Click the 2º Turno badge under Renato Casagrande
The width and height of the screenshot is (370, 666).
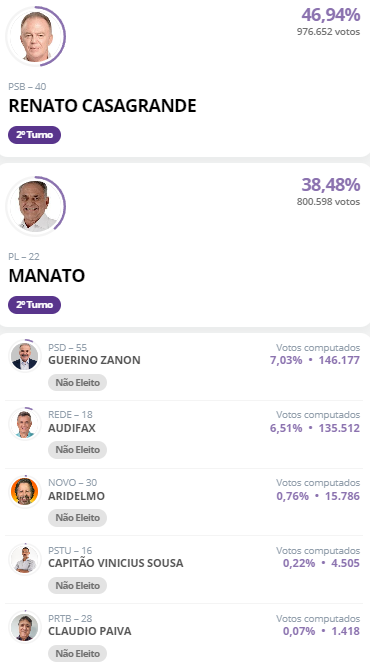point(34,135)
